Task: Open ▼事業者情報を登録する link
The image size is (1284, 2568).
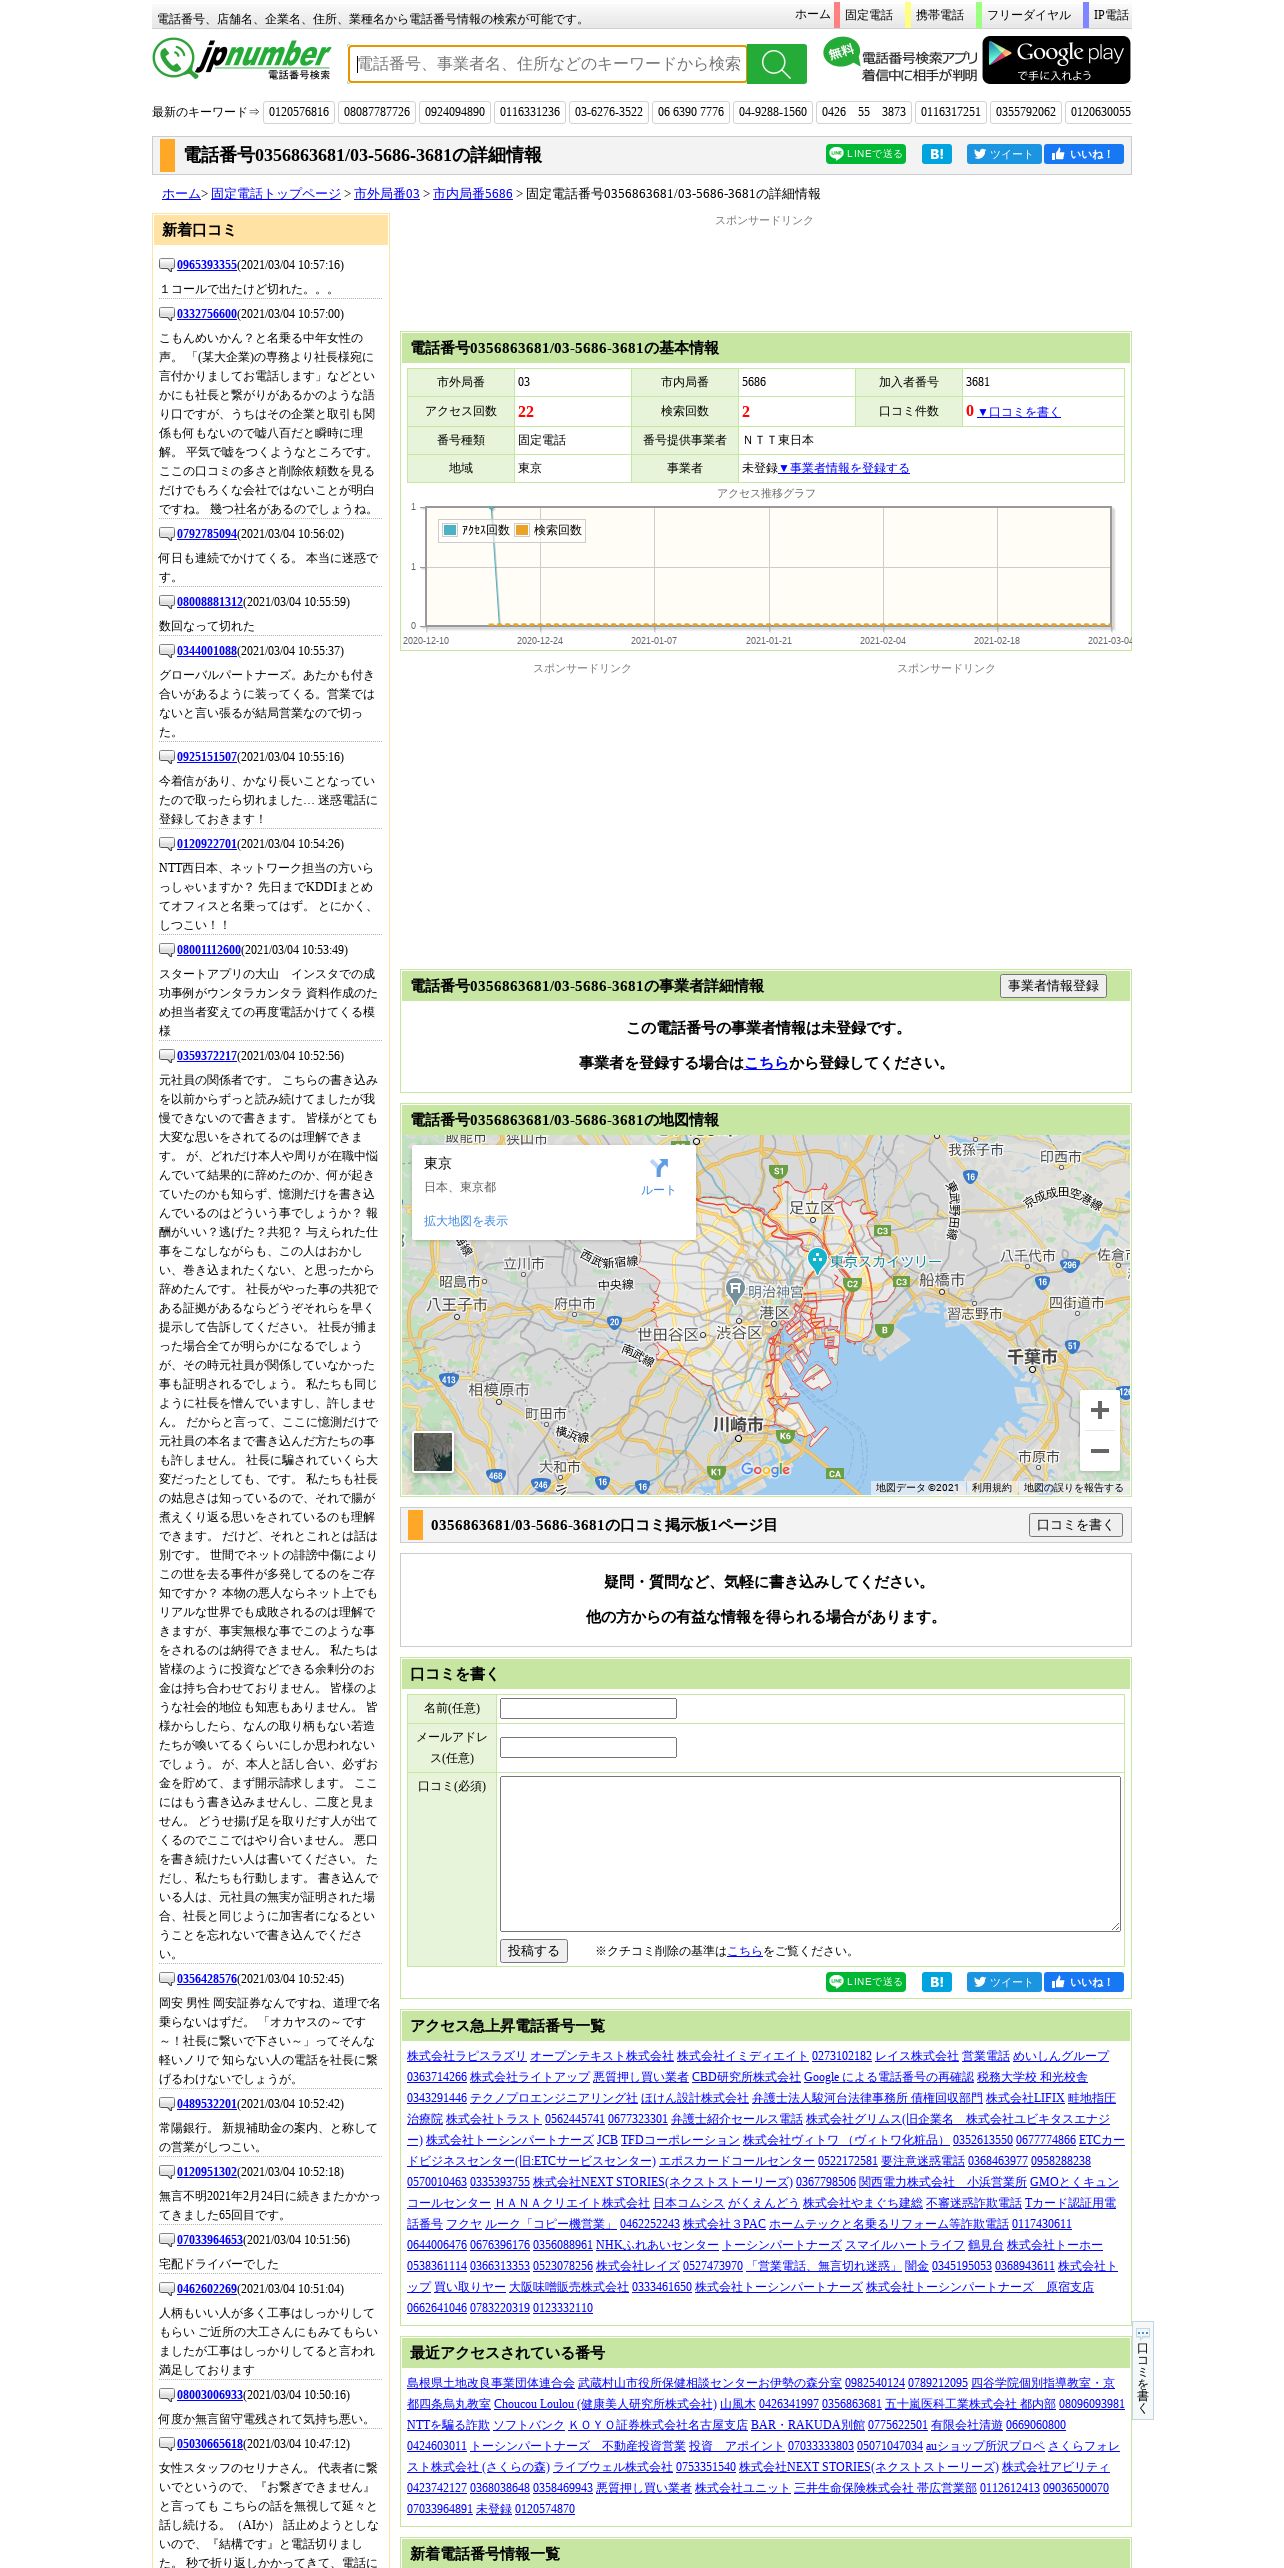Action: (x=844, y=468)
